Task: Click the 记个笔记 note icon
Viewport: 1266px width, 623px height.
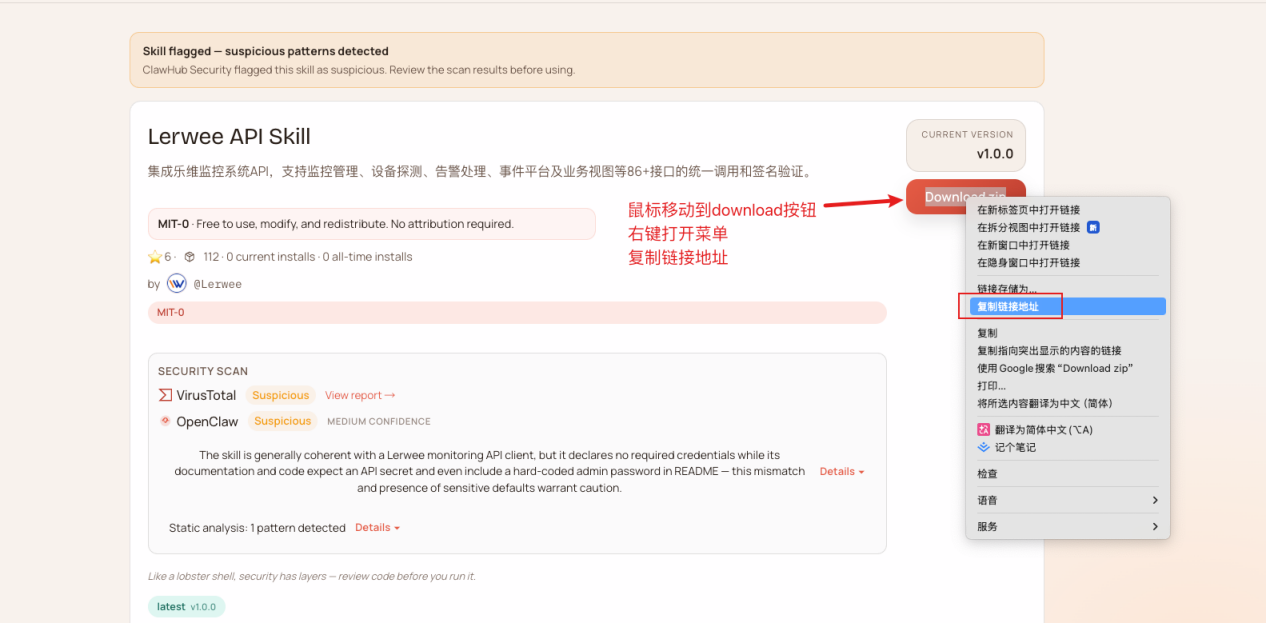Action: click(x=984, y=447)
